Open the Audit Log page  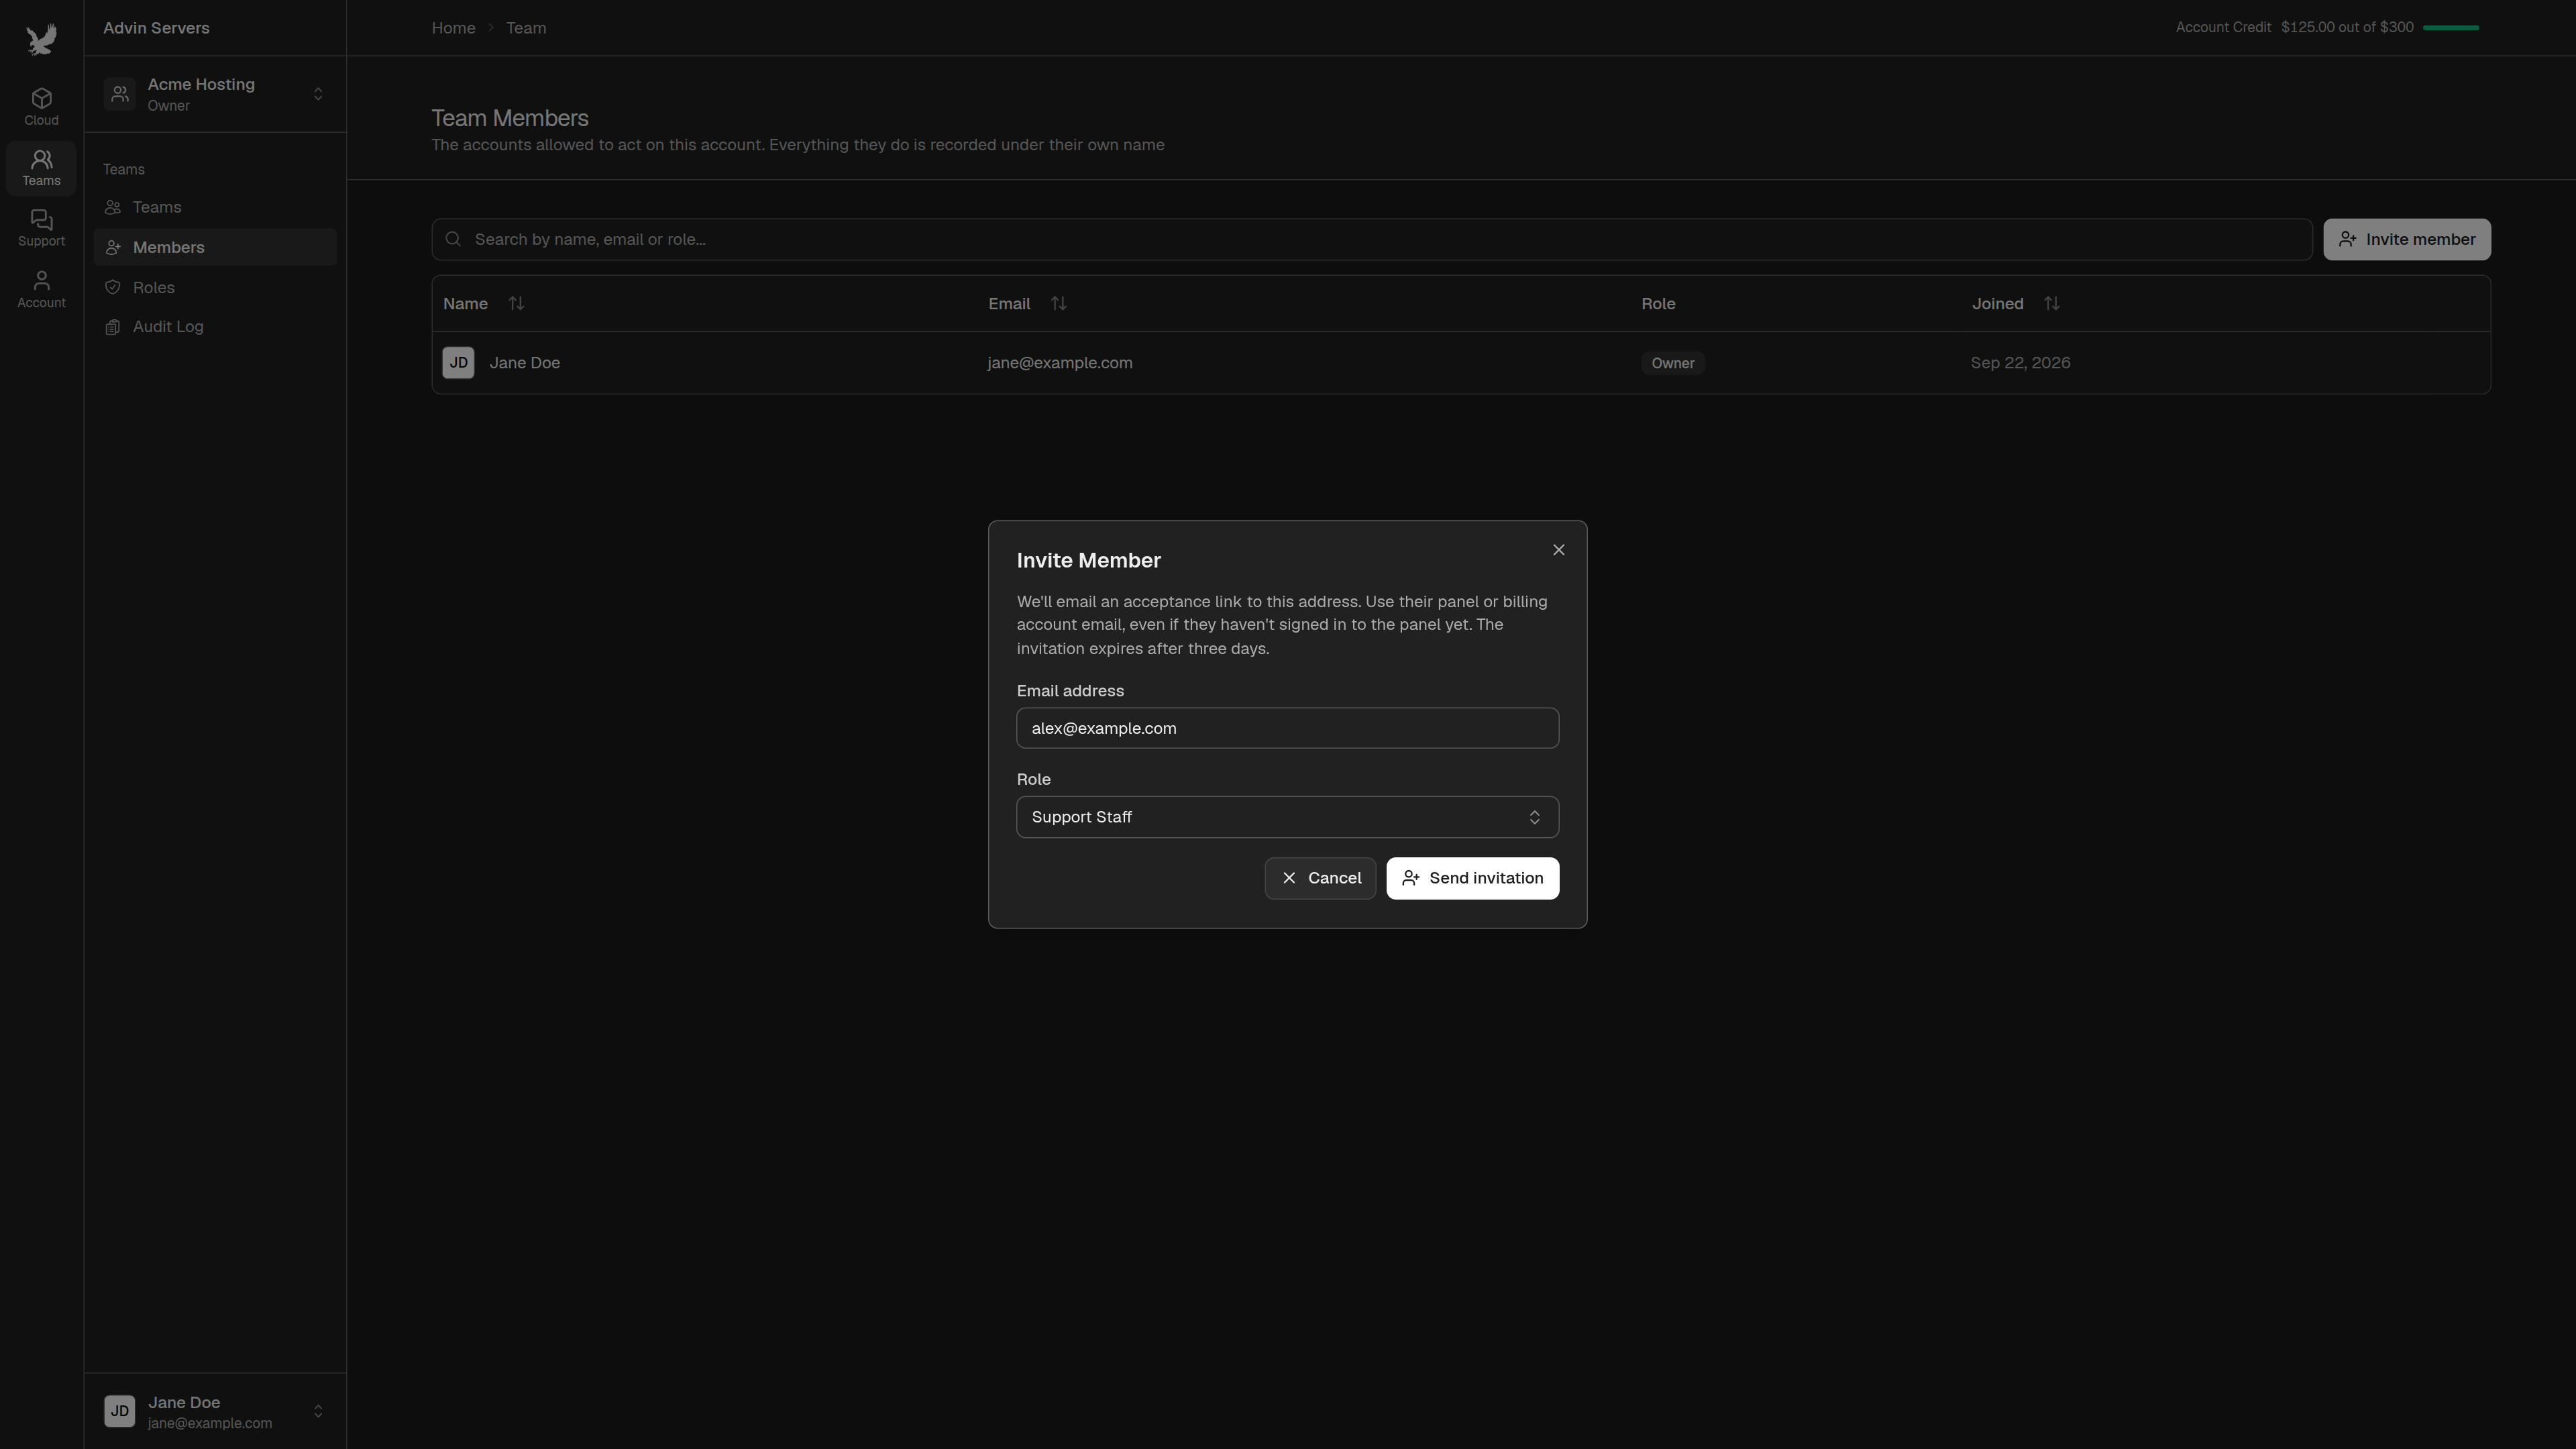pyautogui.click(x=215, y=327)
